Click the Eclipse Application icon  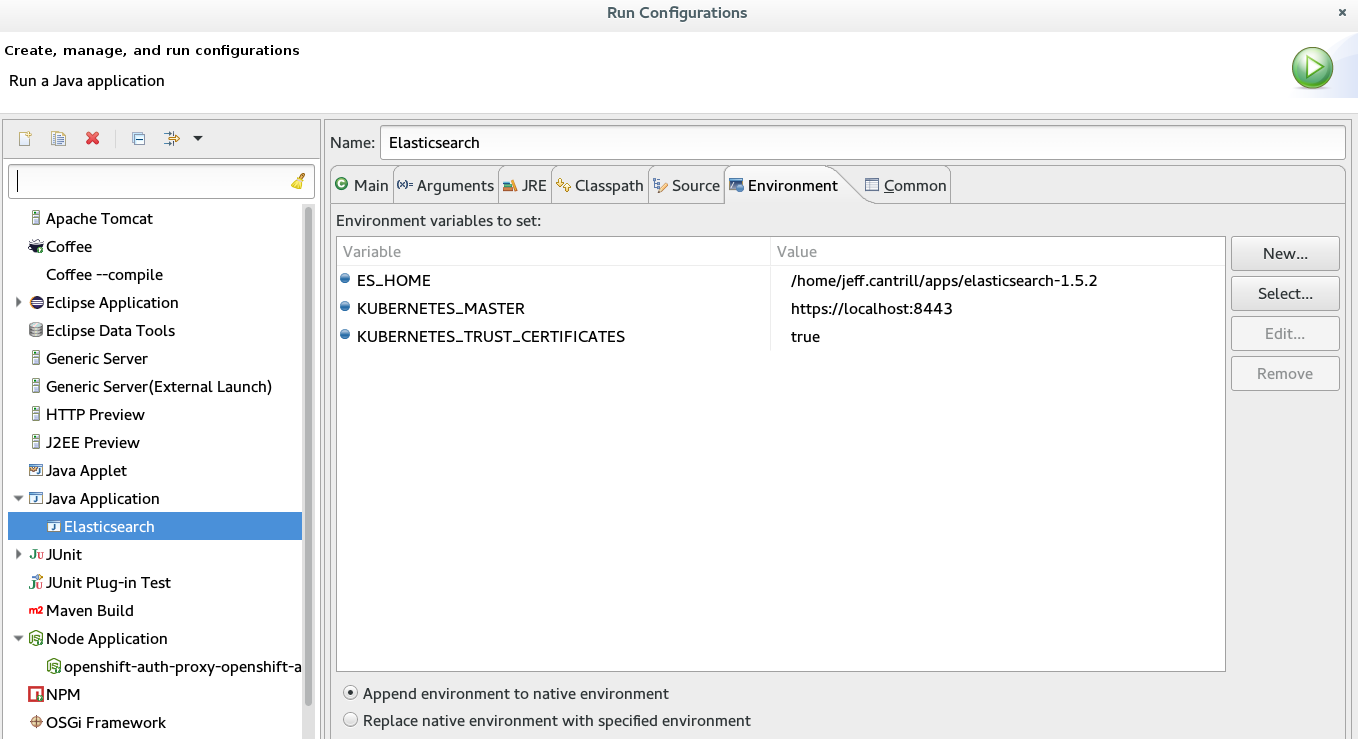click(x=36, y=302)
